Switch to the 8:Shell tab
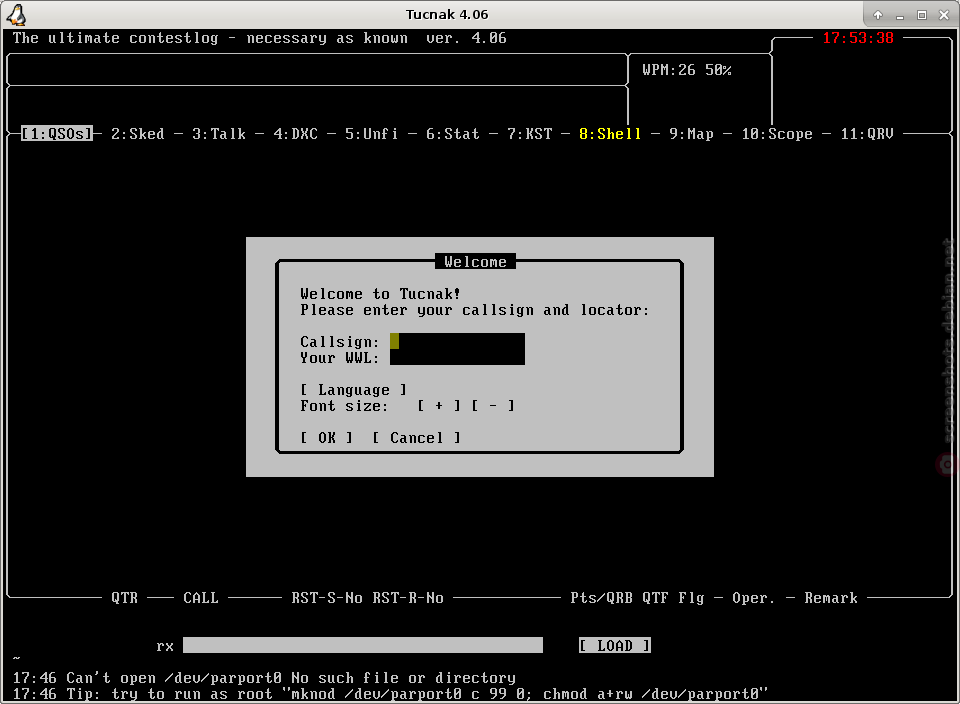The height and width of the screenshot is (704, 960). tap(610, 133)
